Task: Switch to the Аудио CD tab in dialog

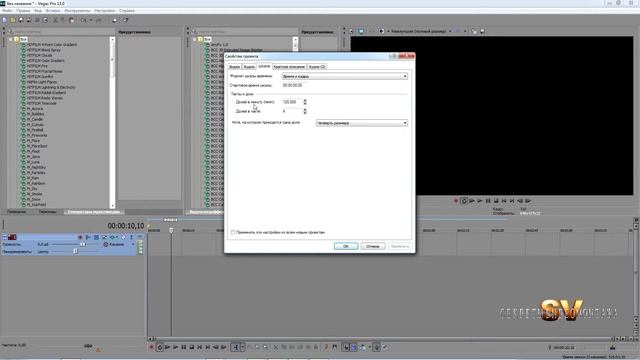Action: click(317, 67)
